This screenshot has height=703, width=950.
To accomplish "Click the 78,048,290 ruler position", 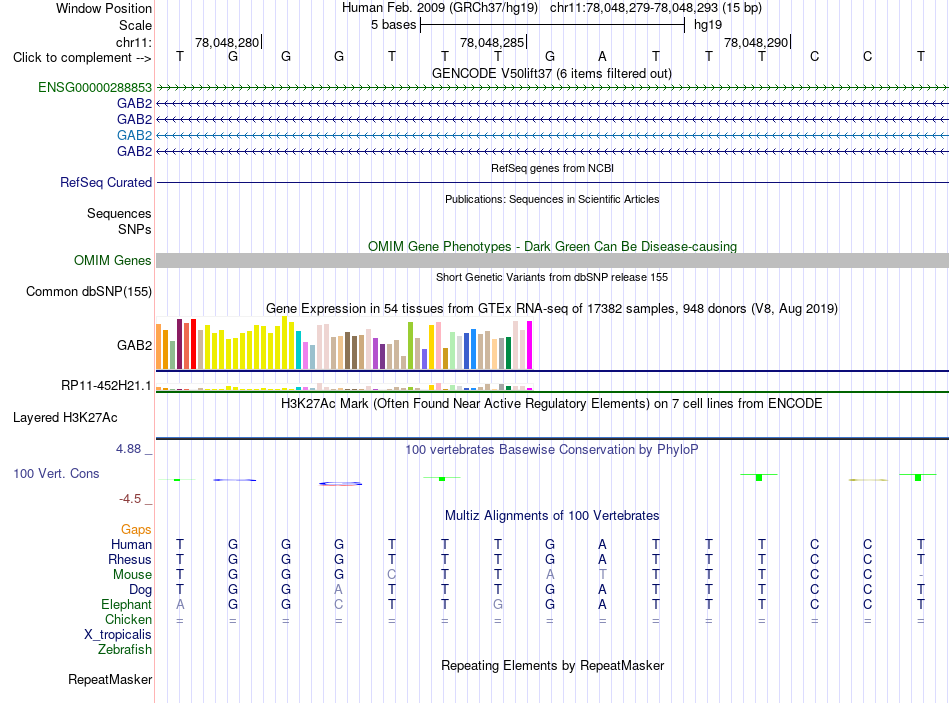I will 756,42.
